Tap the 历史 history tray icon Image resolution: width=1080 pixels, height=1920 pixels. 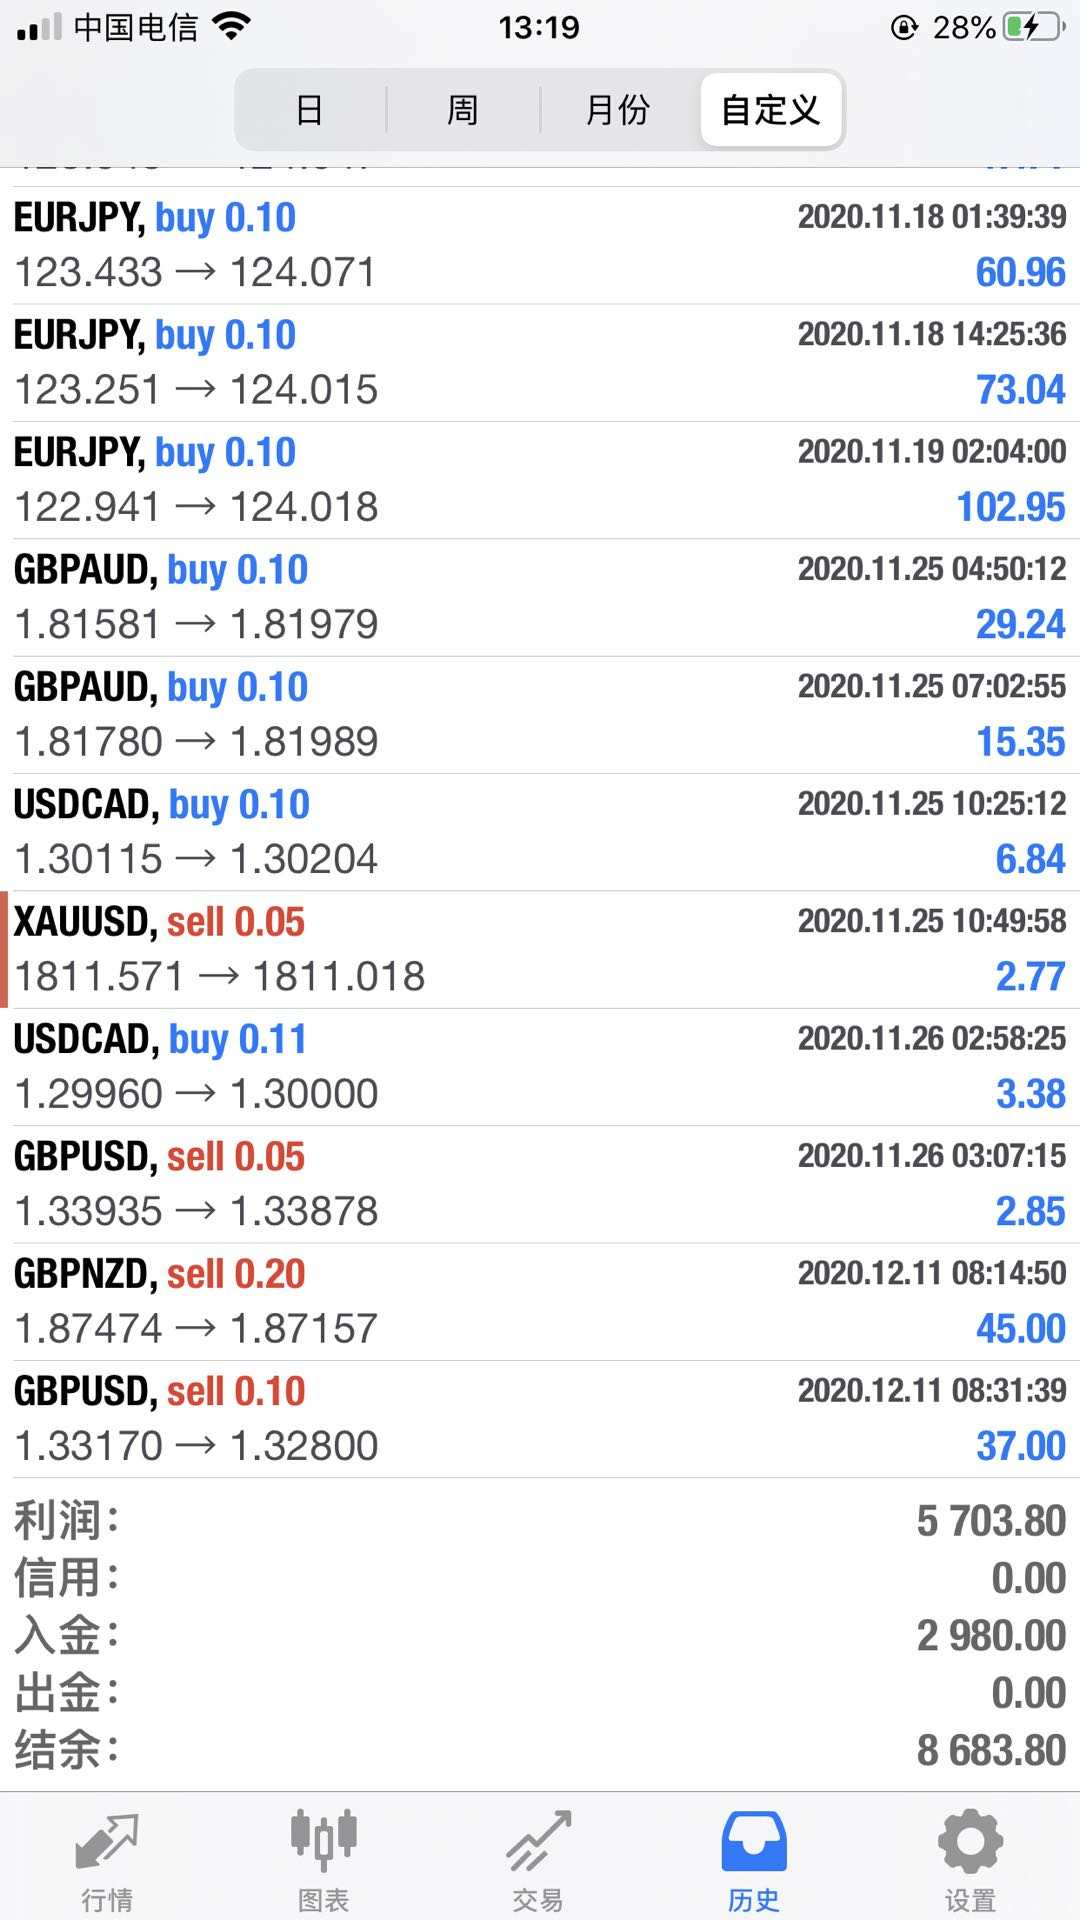(754, 1842)
